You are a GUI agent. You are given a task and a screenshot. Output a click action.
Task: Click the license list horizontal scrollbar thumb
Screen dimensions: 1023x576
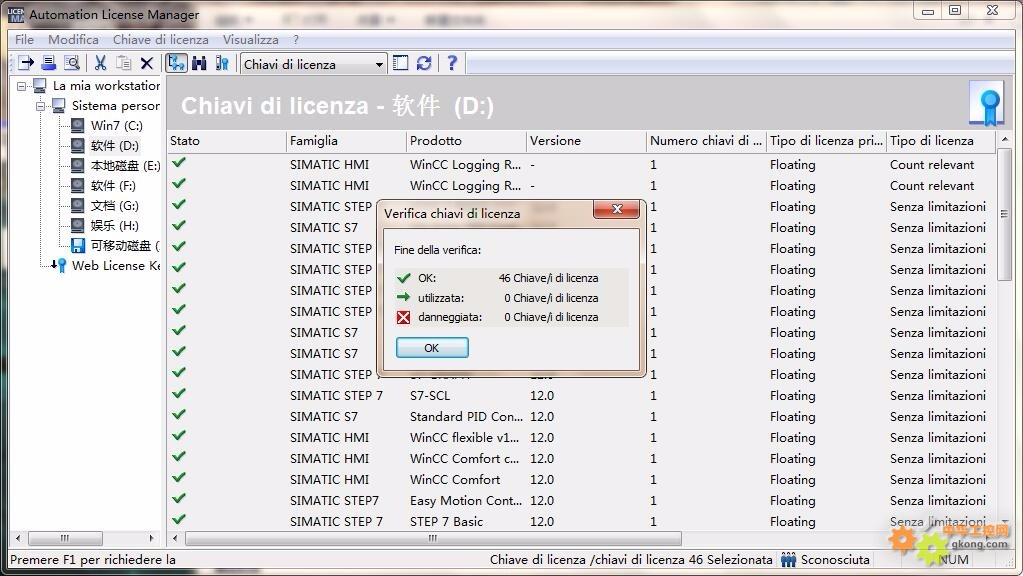pyautogui.click(x=433, y=539)
